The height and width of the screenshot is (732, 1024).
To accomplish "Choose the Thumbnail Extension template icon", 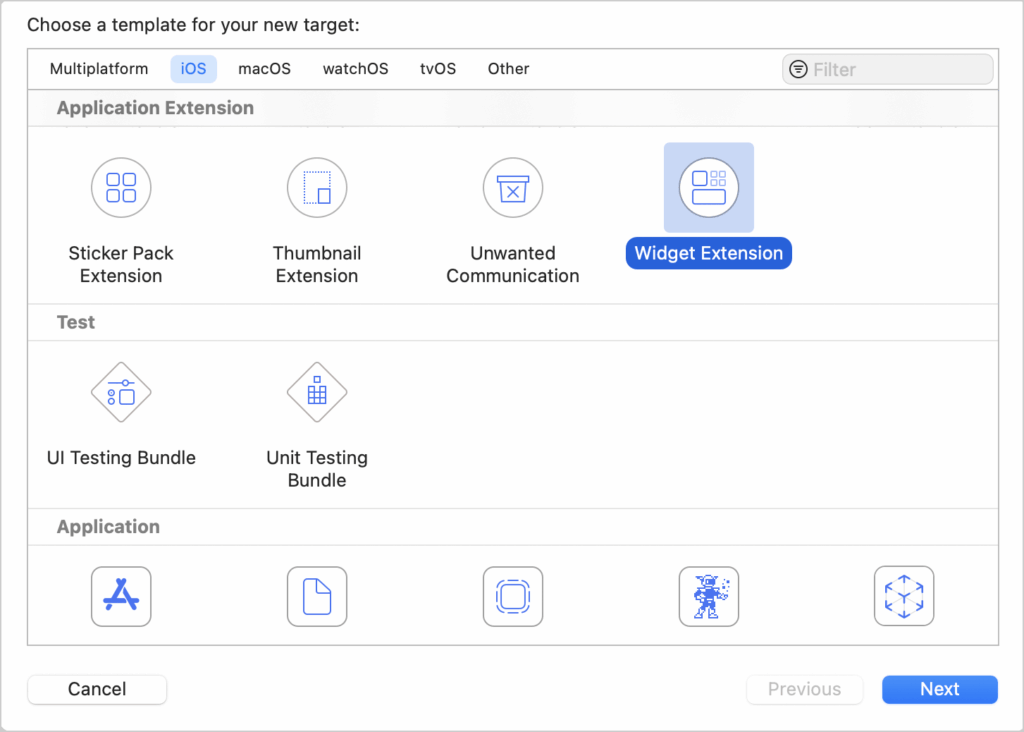I will tap(317, 188).
